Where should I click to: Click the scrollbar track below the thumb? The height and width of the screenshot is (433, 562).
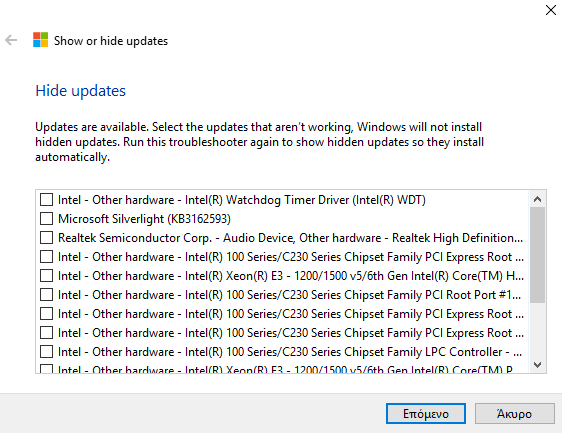tap(537, 330)
